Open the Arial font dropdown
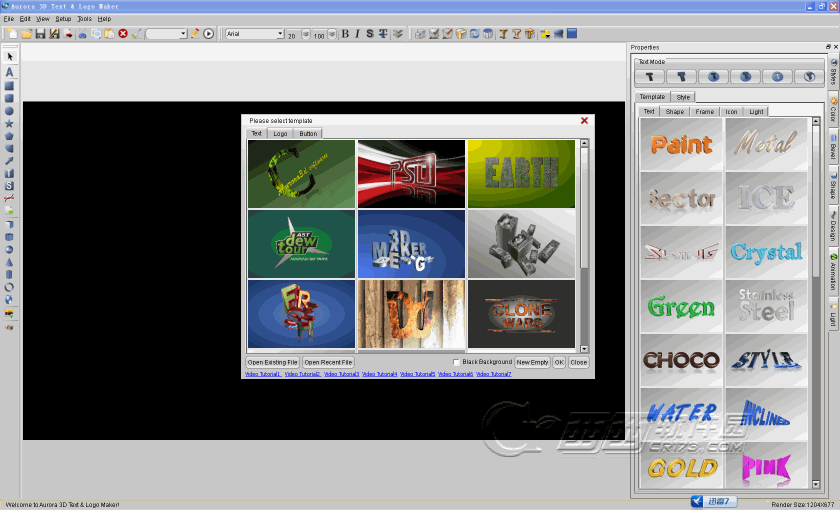 280,34
